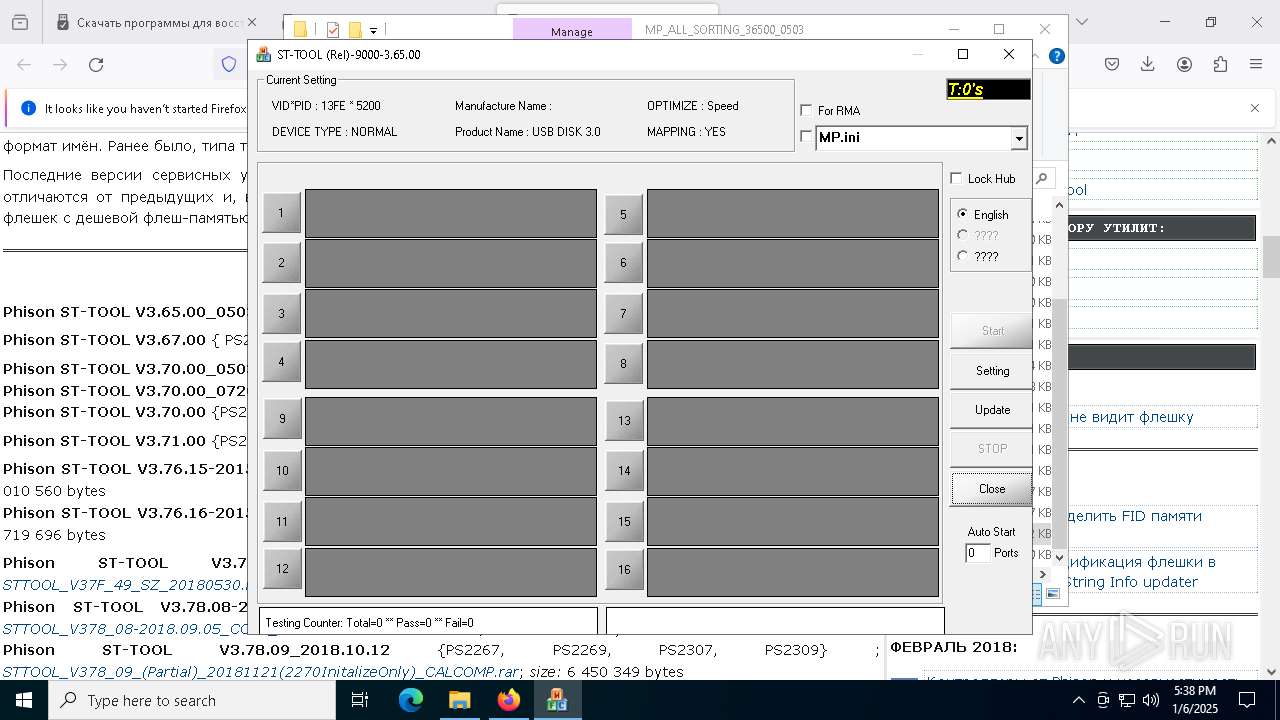Enable the Lock Hub checkbox

pos(956,178)
